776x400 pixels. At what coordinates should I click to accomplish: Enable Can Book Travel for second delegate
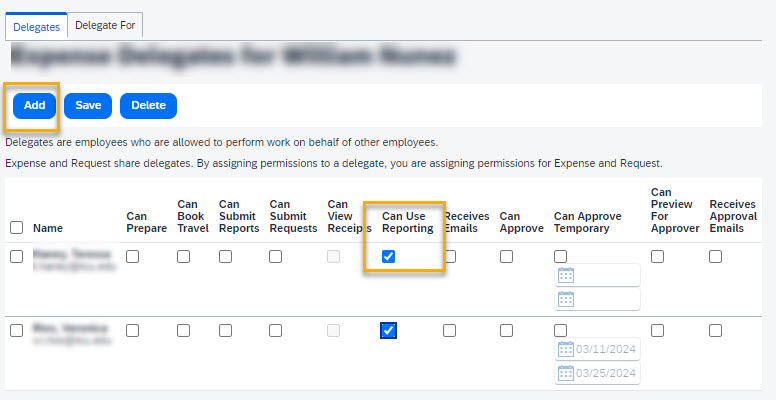coord(184,331)
